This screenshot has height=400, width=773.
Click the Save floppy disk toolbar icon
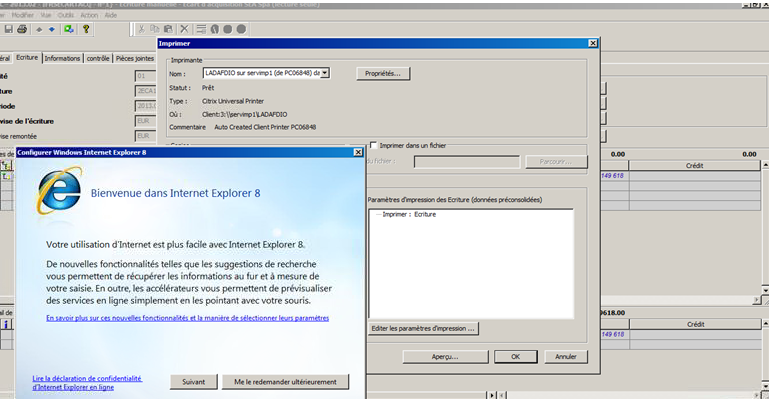[8, 29]
